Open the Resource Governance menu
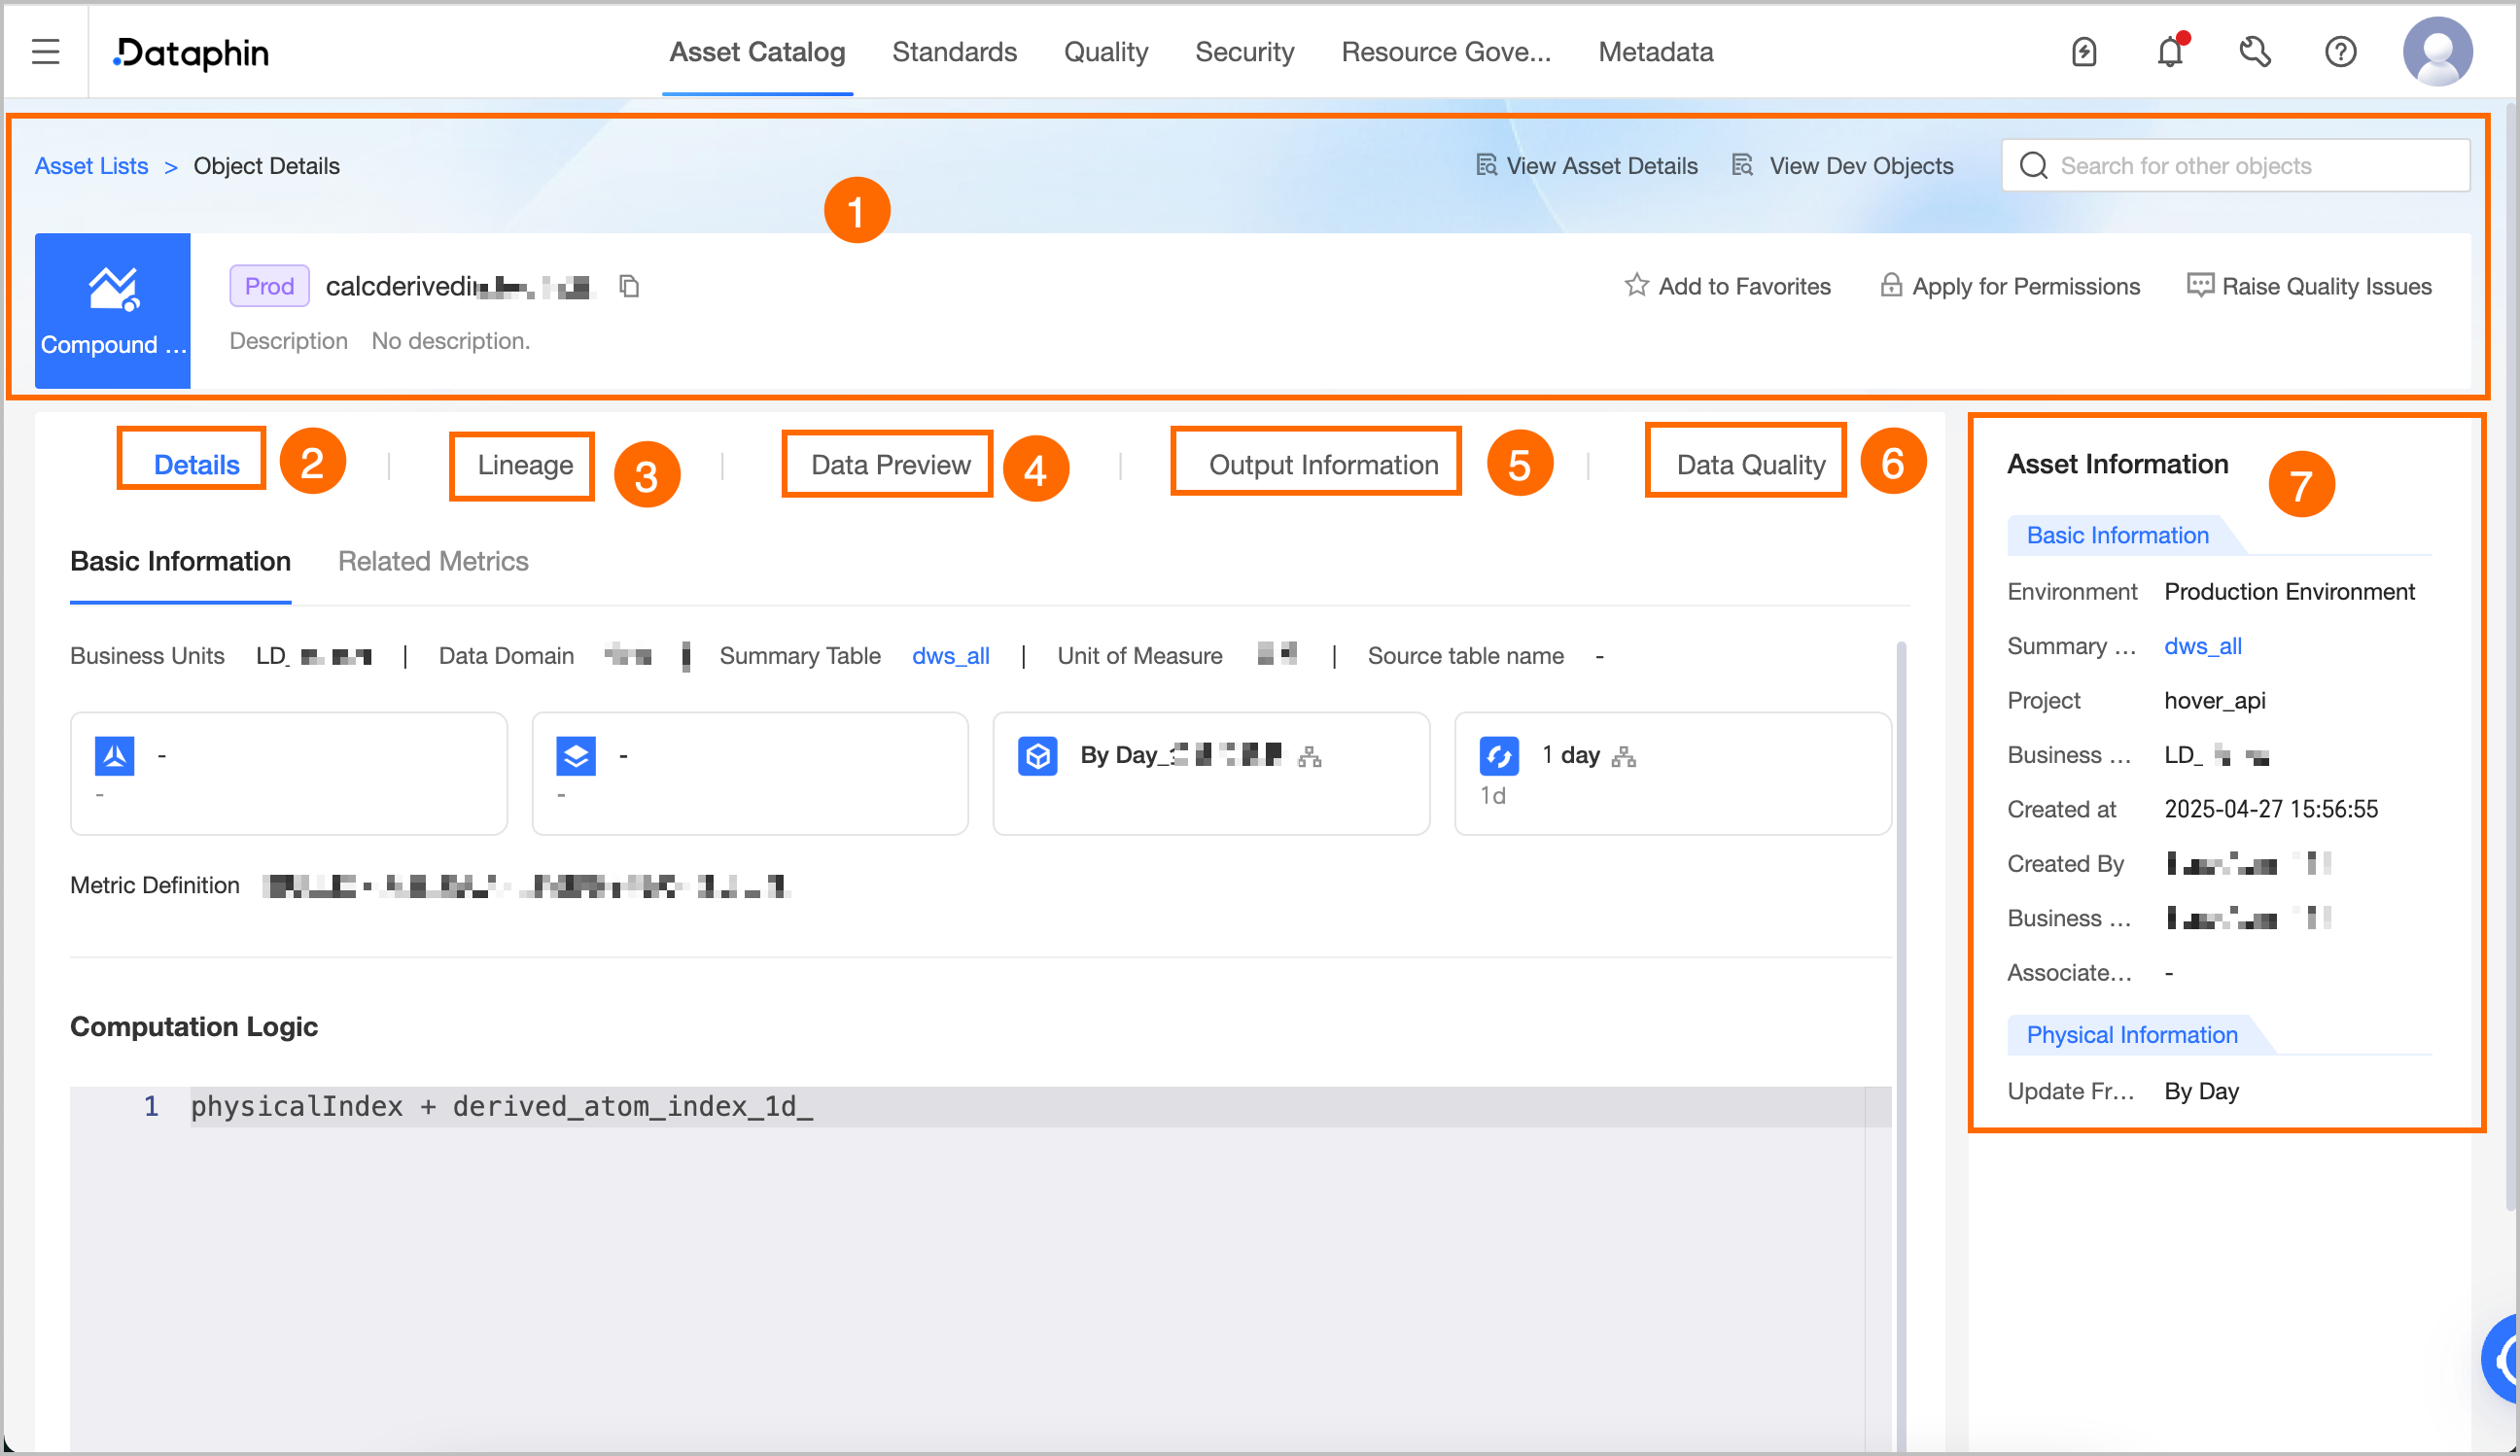 click(x=1446, y=52)
